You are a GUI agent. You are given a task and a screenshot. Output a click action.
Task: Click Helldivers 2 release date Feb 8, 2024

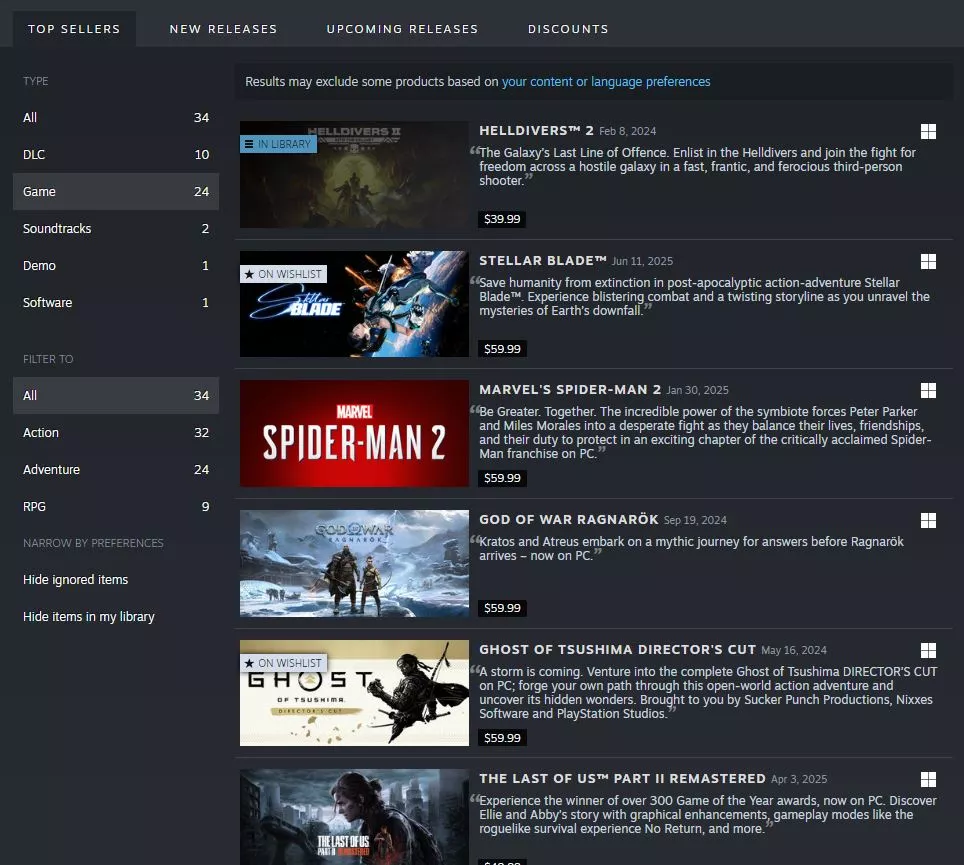[x=627, y=131]
